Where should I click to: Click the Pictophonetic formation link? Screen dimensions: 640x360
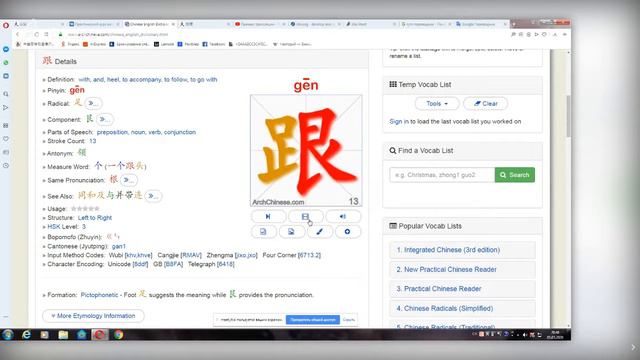(99, 295)
